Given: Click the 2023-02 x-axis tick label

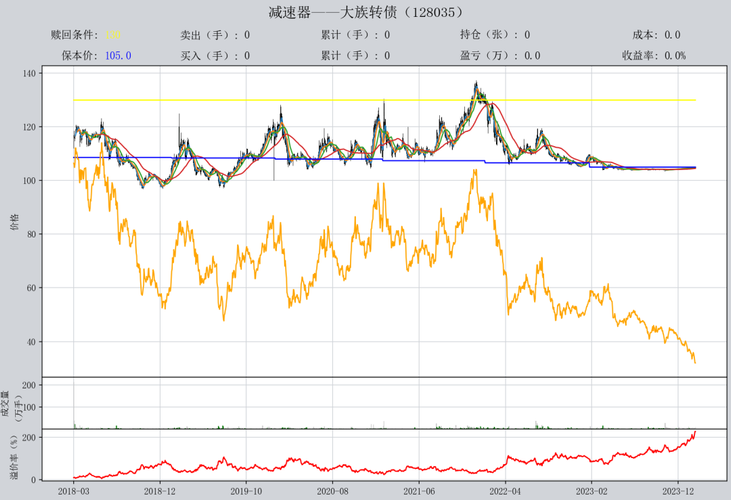Looking at the screenshot, I should coord(591,491).
